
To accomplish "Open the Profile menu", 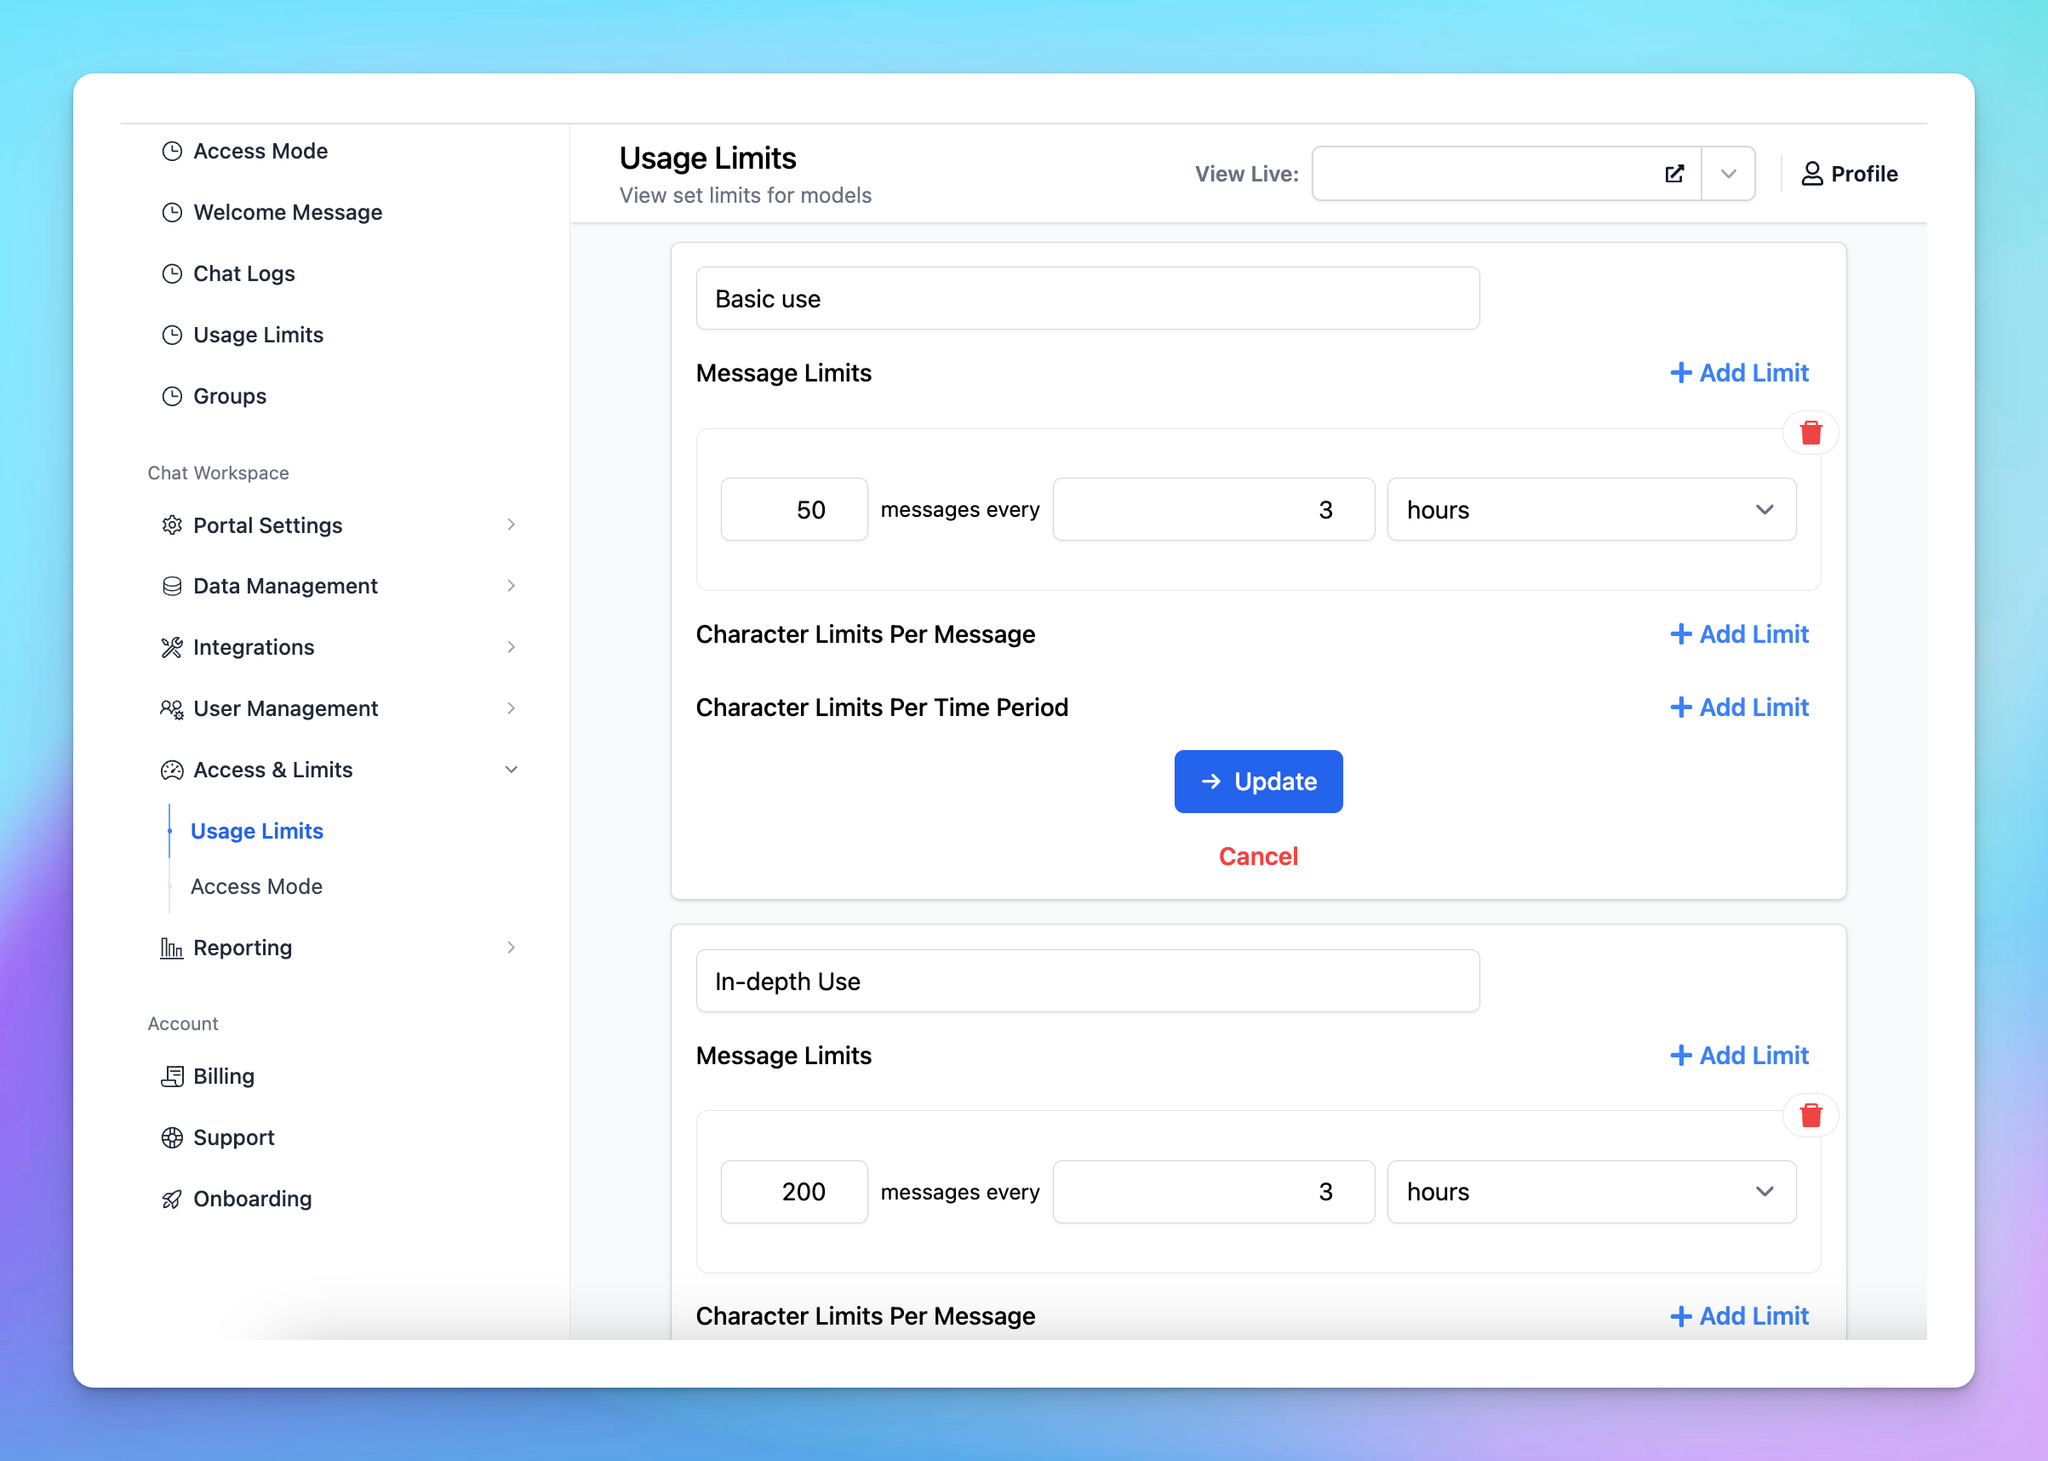I will [1849, 174].
